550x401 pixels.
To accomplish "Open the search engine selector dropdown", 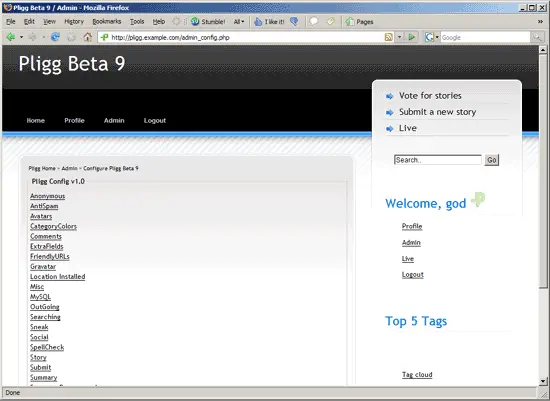I will [x=432, y=37].
